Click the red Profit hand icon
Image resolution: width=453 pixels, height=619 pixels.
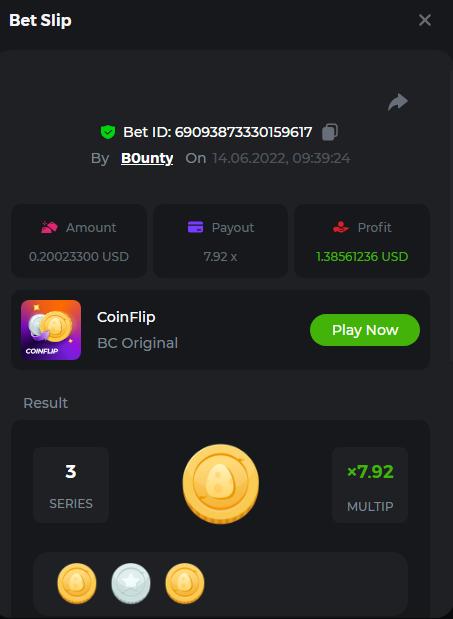tap(341, 227)
